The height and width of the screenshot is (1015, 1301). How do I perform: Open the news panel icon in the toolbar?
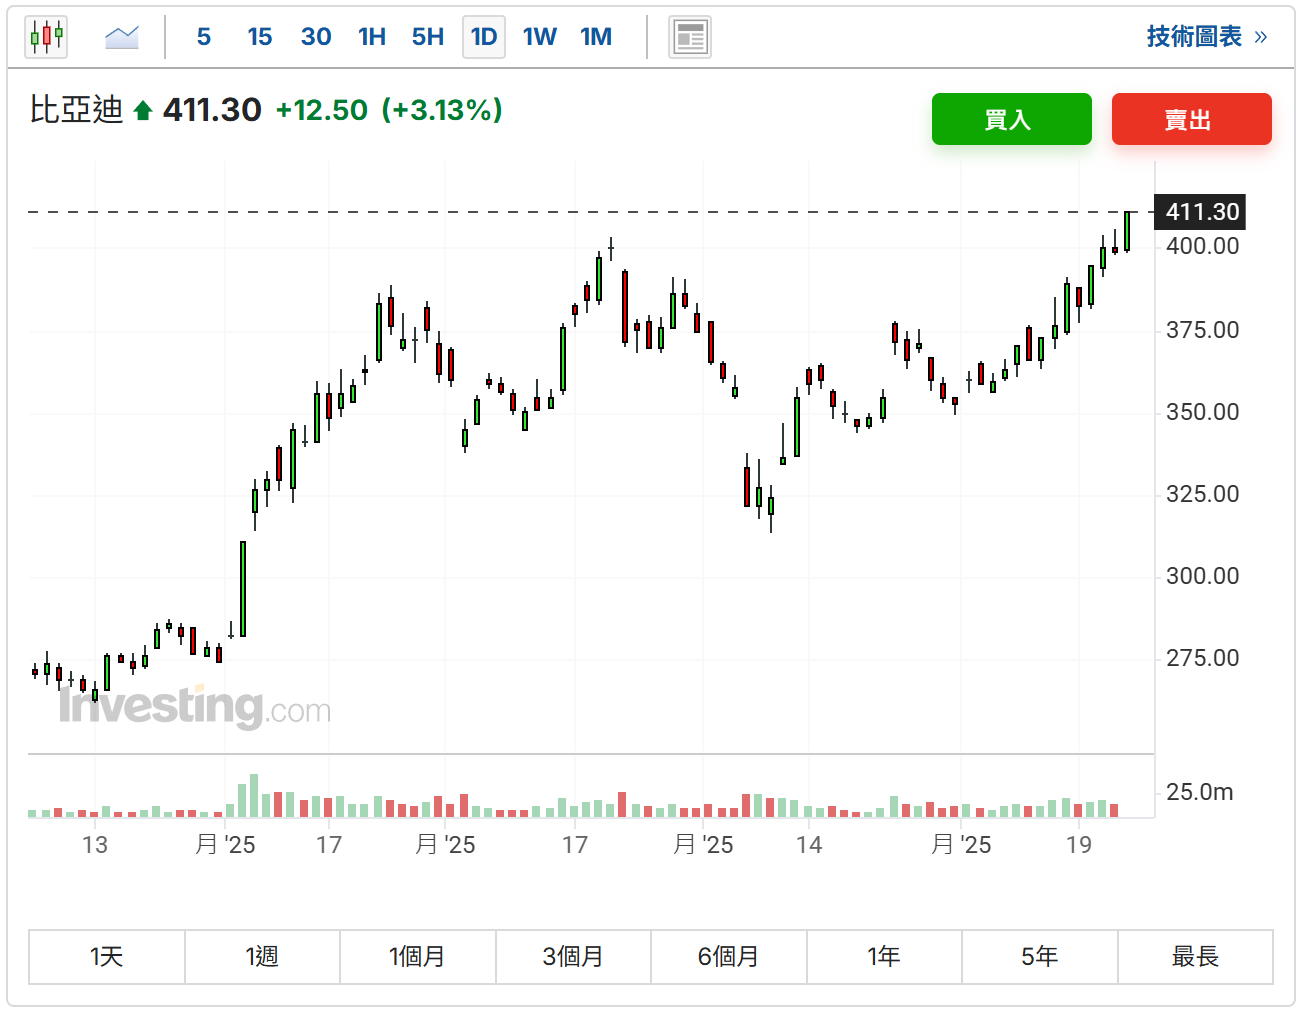(690, 38)
